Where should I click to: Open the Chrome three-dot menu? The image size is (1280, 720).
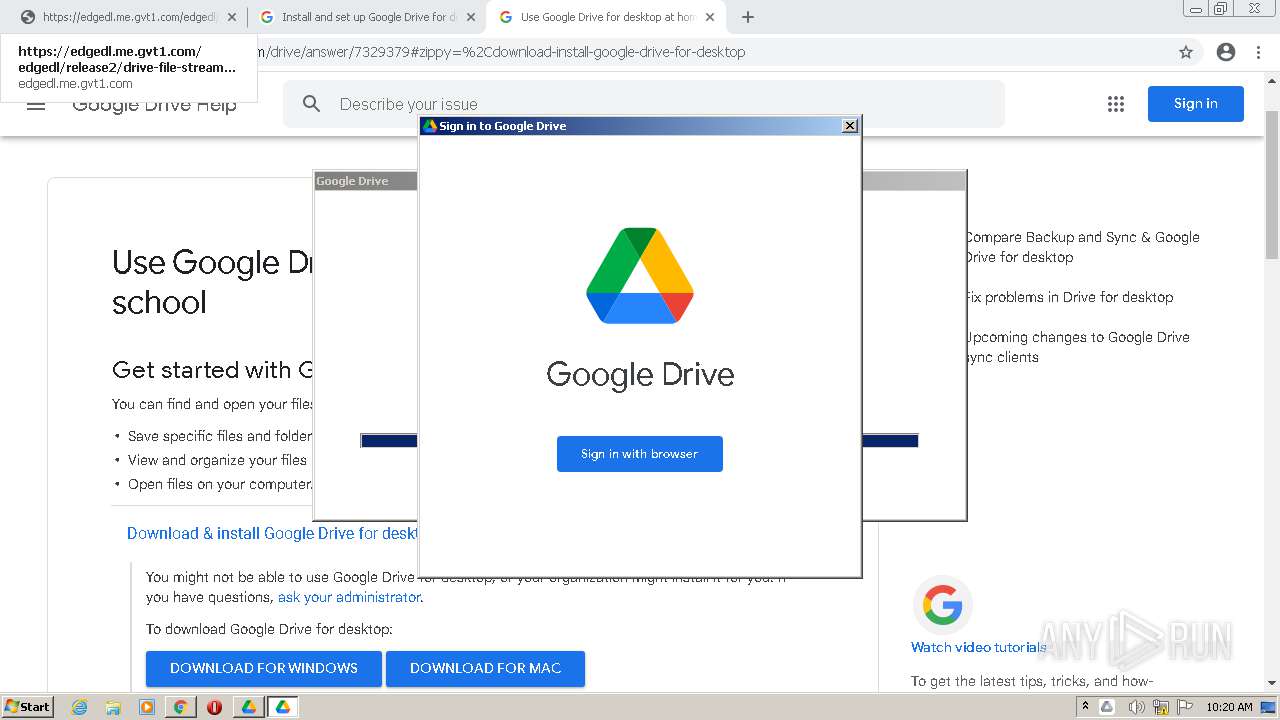[x=1258, y=52]
